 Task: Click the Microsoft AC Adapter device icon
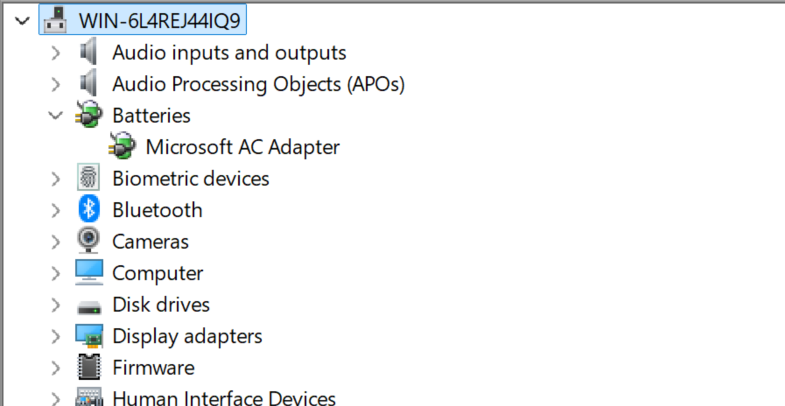(x=122, y=147)
